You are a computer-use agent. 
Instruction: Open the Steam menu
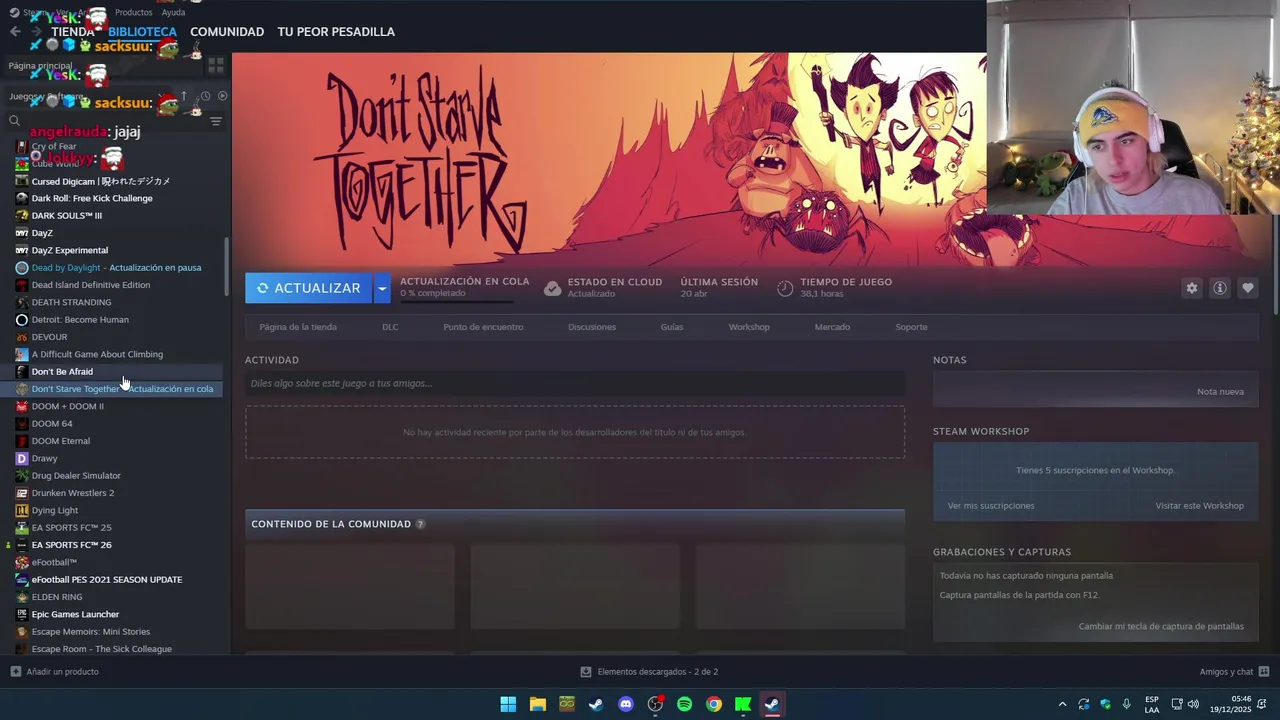click(x=33, y=12)
